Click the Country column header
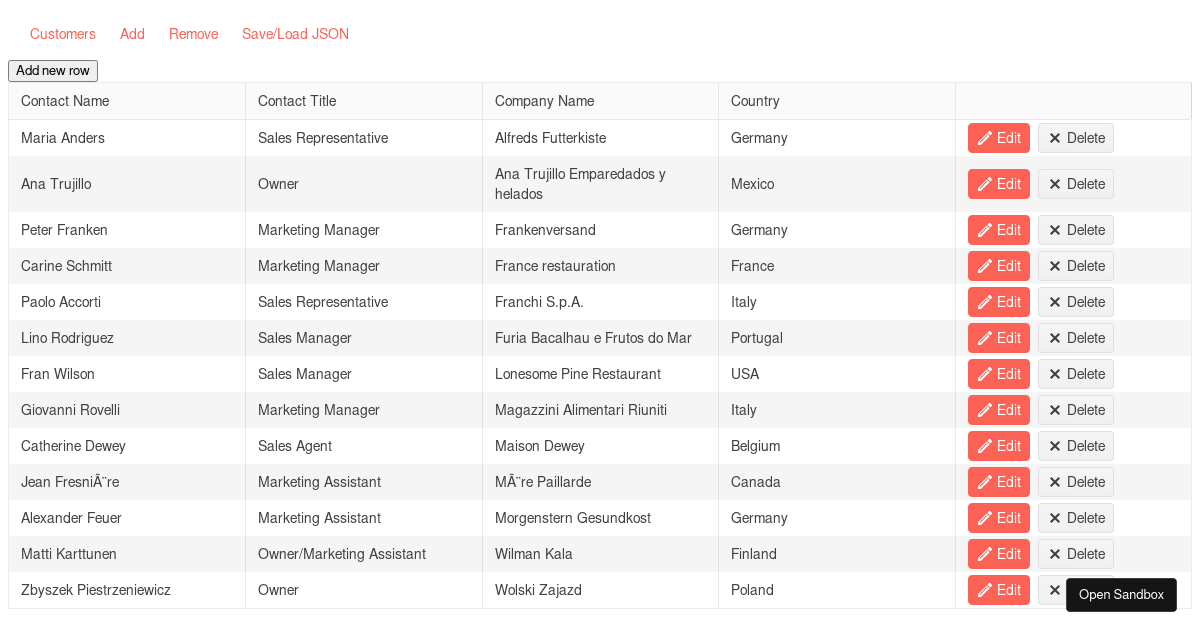Screen dimensions: 1200x630 pyautogui.click(x=755, y=101)
